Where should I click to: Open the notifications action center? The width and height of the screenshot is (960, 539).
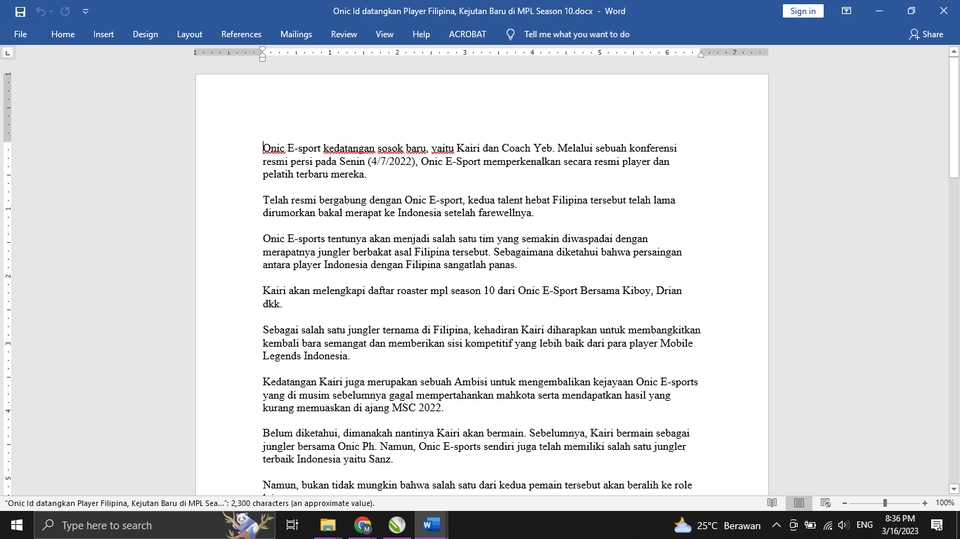click(x=937, y=525)
